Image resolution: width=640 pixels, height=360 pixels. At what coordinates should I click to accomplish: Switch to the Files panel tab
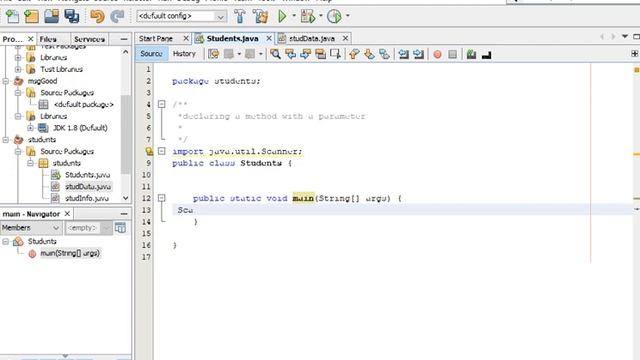(48, 39)
